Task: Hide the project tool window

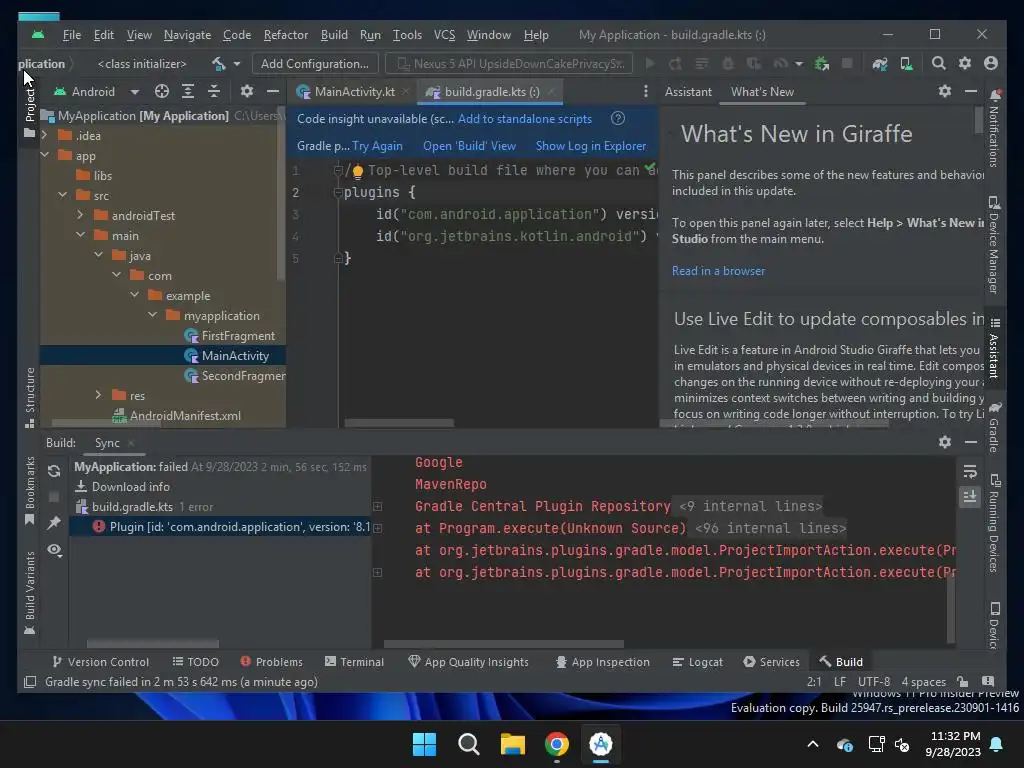Action: [x=272, y=91]
